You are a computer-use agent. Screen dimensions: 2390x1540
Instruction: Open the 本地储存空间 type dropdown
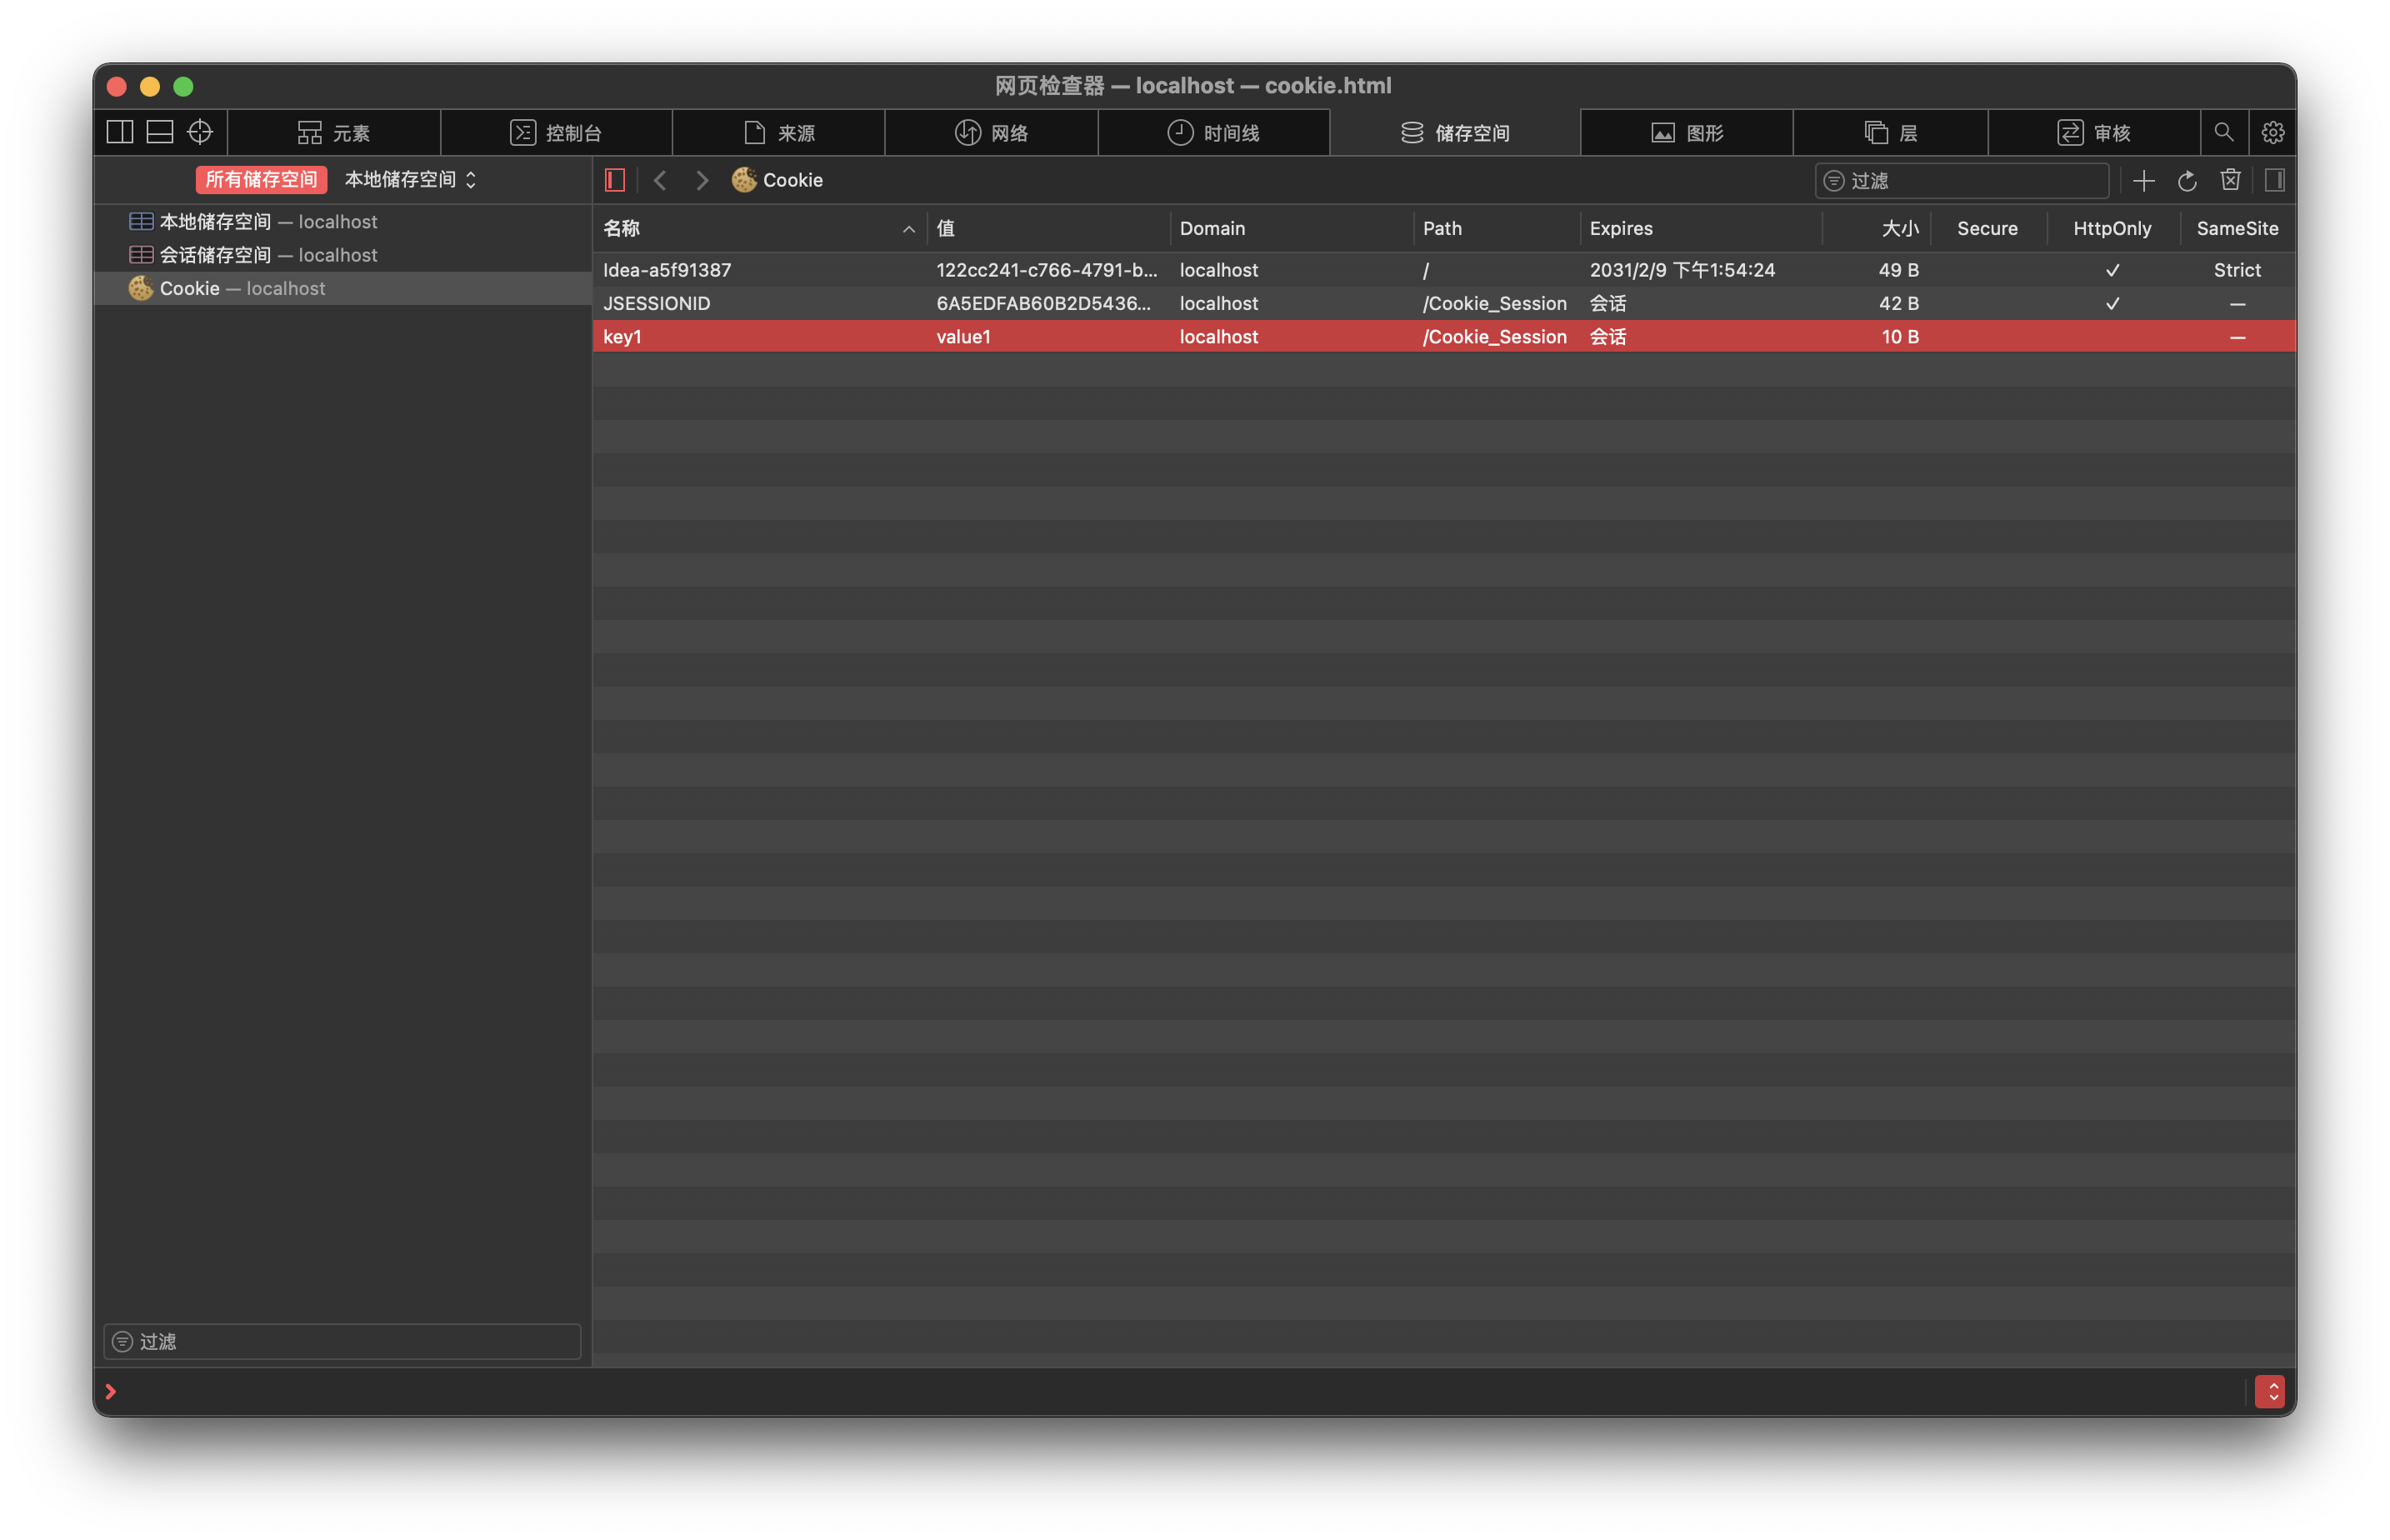point(410,180)
